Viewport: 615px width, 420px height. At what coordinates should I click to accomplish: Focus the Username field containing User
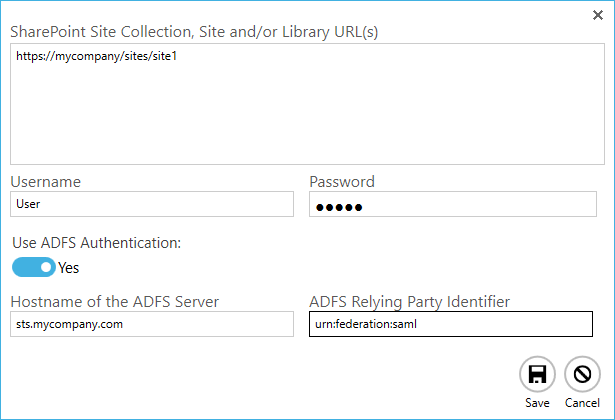(152, 204)
